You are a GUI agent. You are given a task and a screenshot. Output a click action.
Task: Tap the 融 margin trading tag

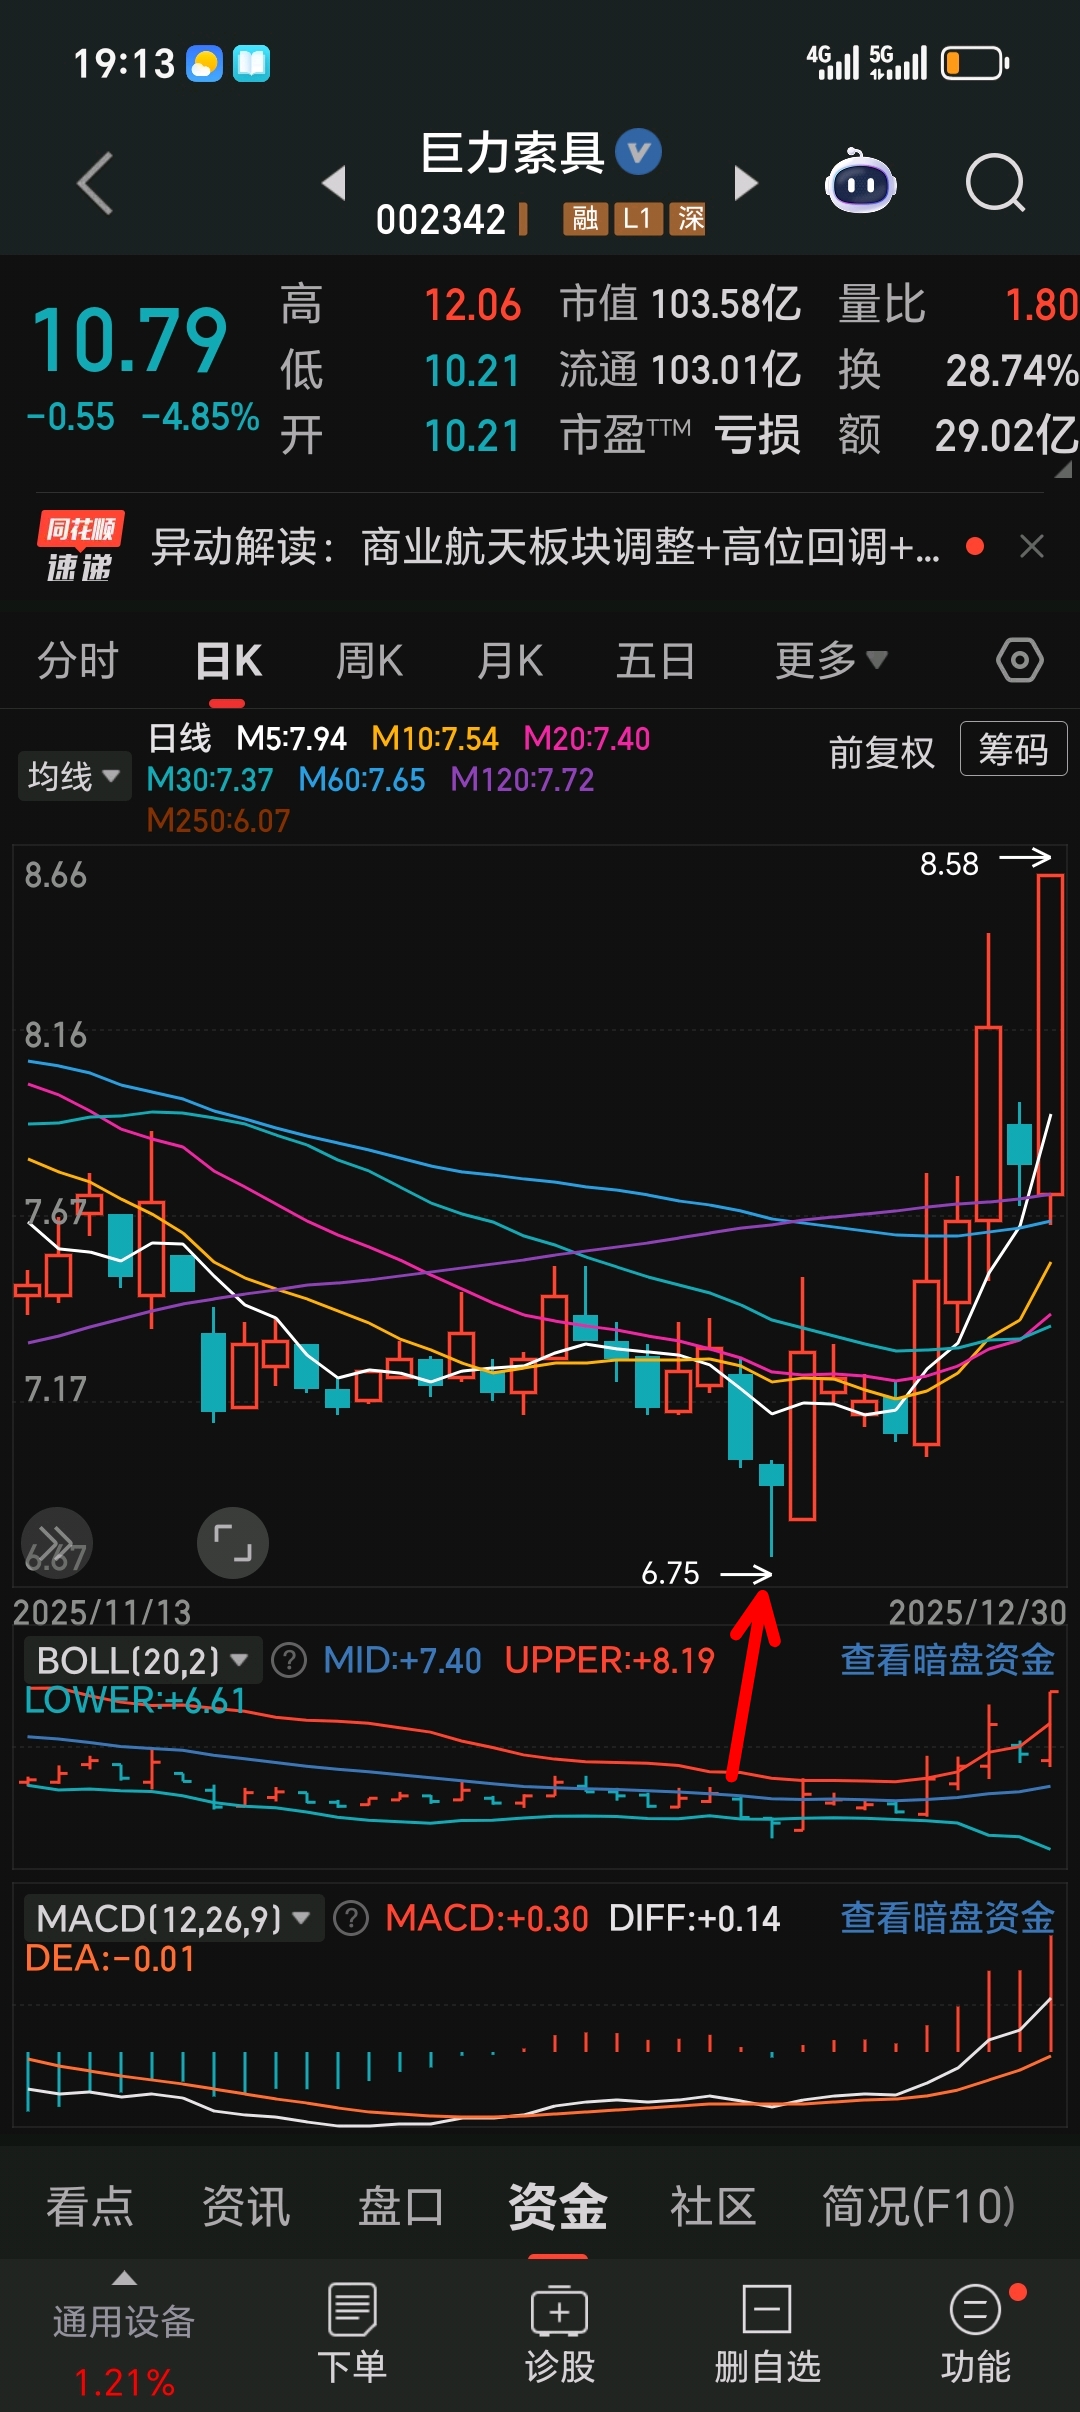click(x=585, y=218)
